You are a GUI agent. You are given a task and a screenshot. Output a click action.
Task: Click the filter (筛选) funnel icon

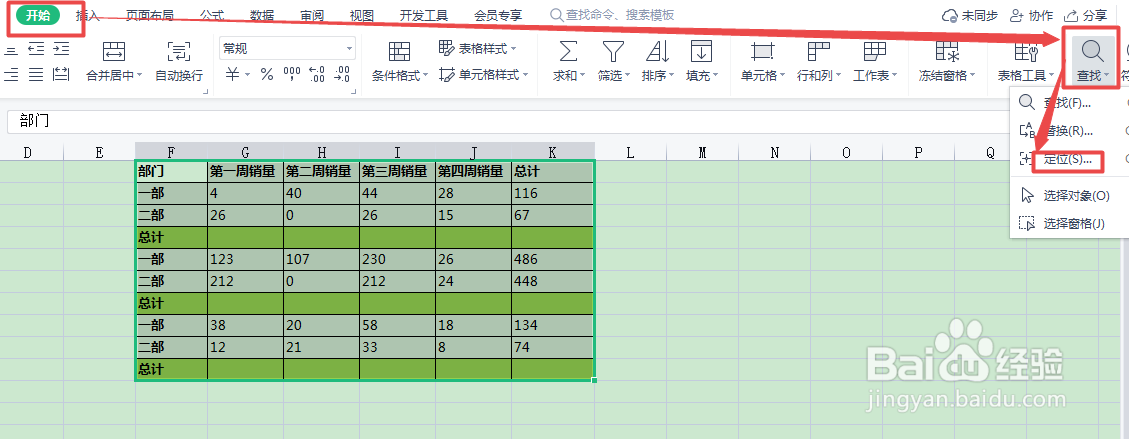pyautogui.click(x=613, y=51)
